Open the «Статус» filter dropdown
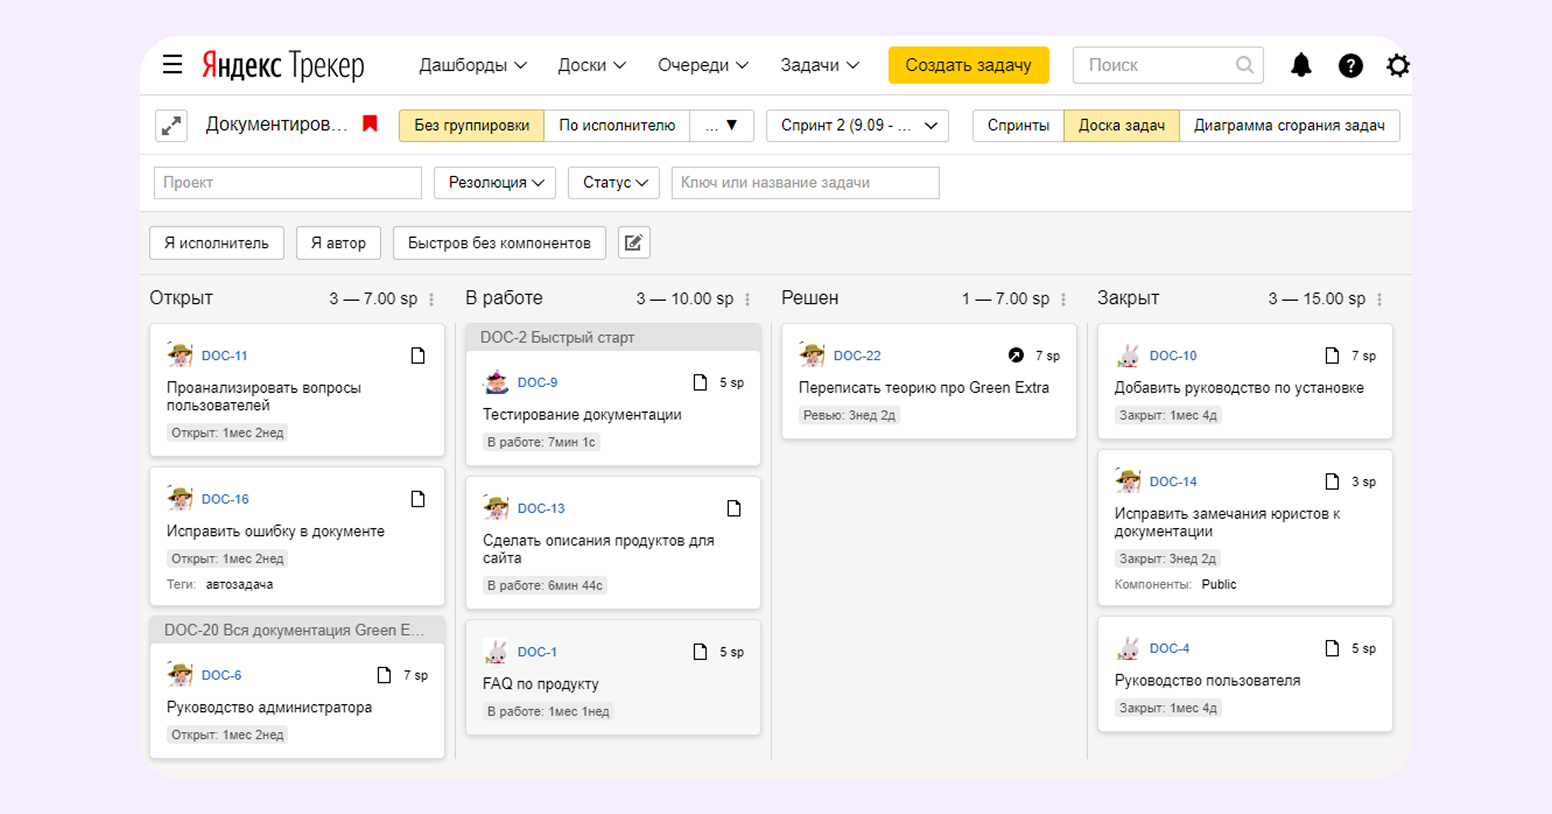Viewport: 1552px width, 814px height. (614, 183)
